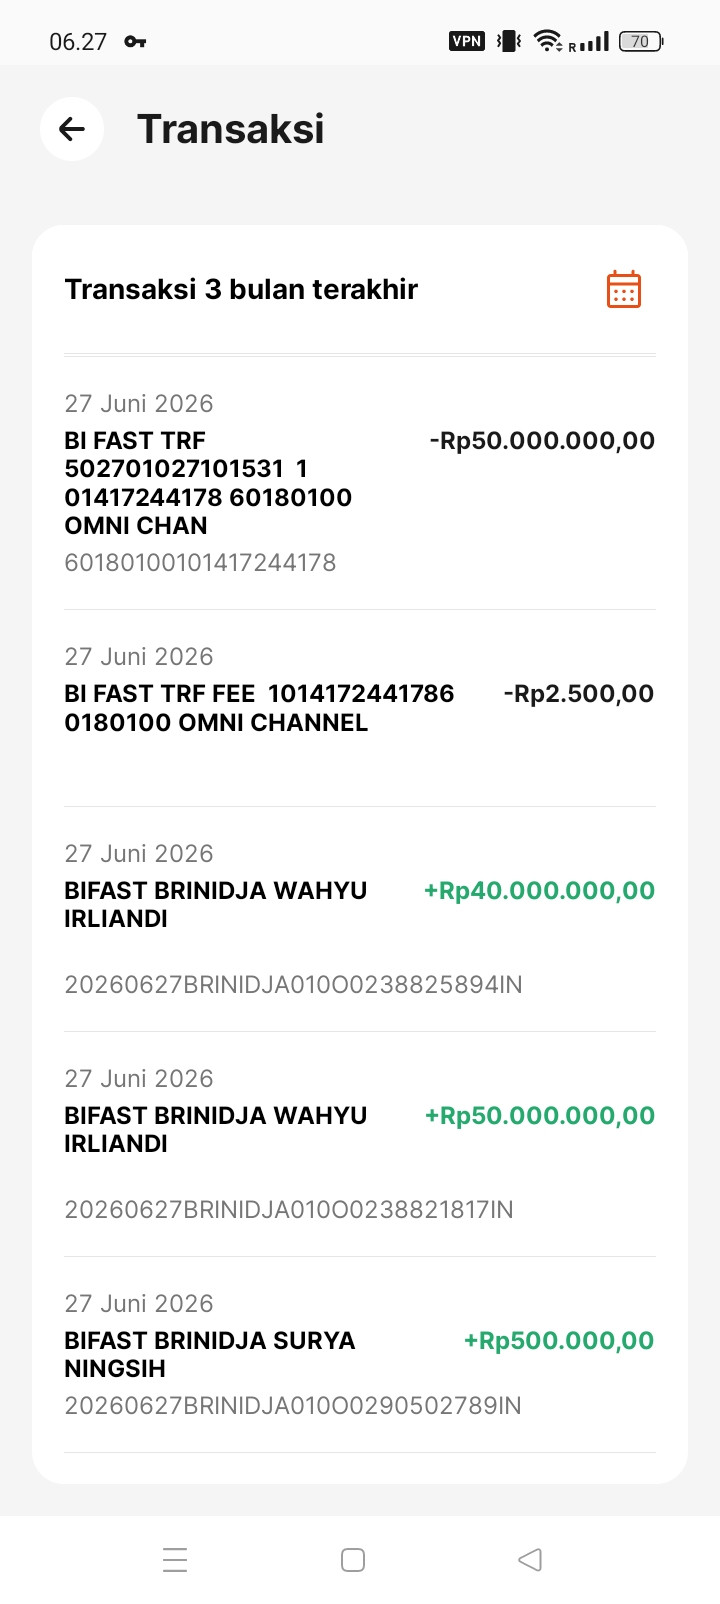Screen dimensions: 720x1604
Task: Open the orange calendar date filter
Action: pyautogui.click(x=624, y=289)
